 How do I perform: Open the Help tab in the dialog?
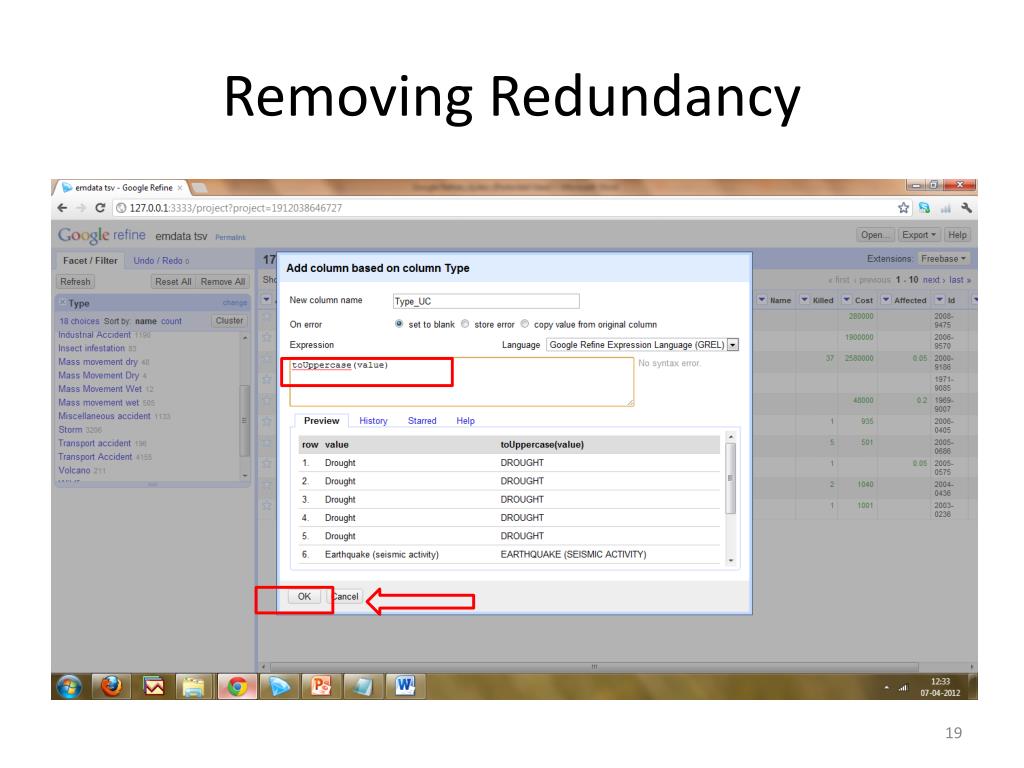[465, 421]
